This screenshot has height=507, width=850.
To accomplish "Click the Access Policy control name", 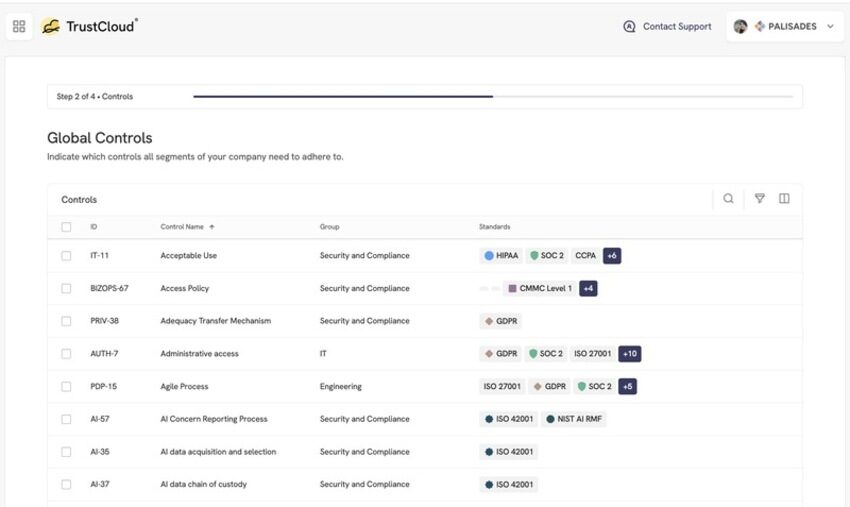I will [x=184, y=288].
